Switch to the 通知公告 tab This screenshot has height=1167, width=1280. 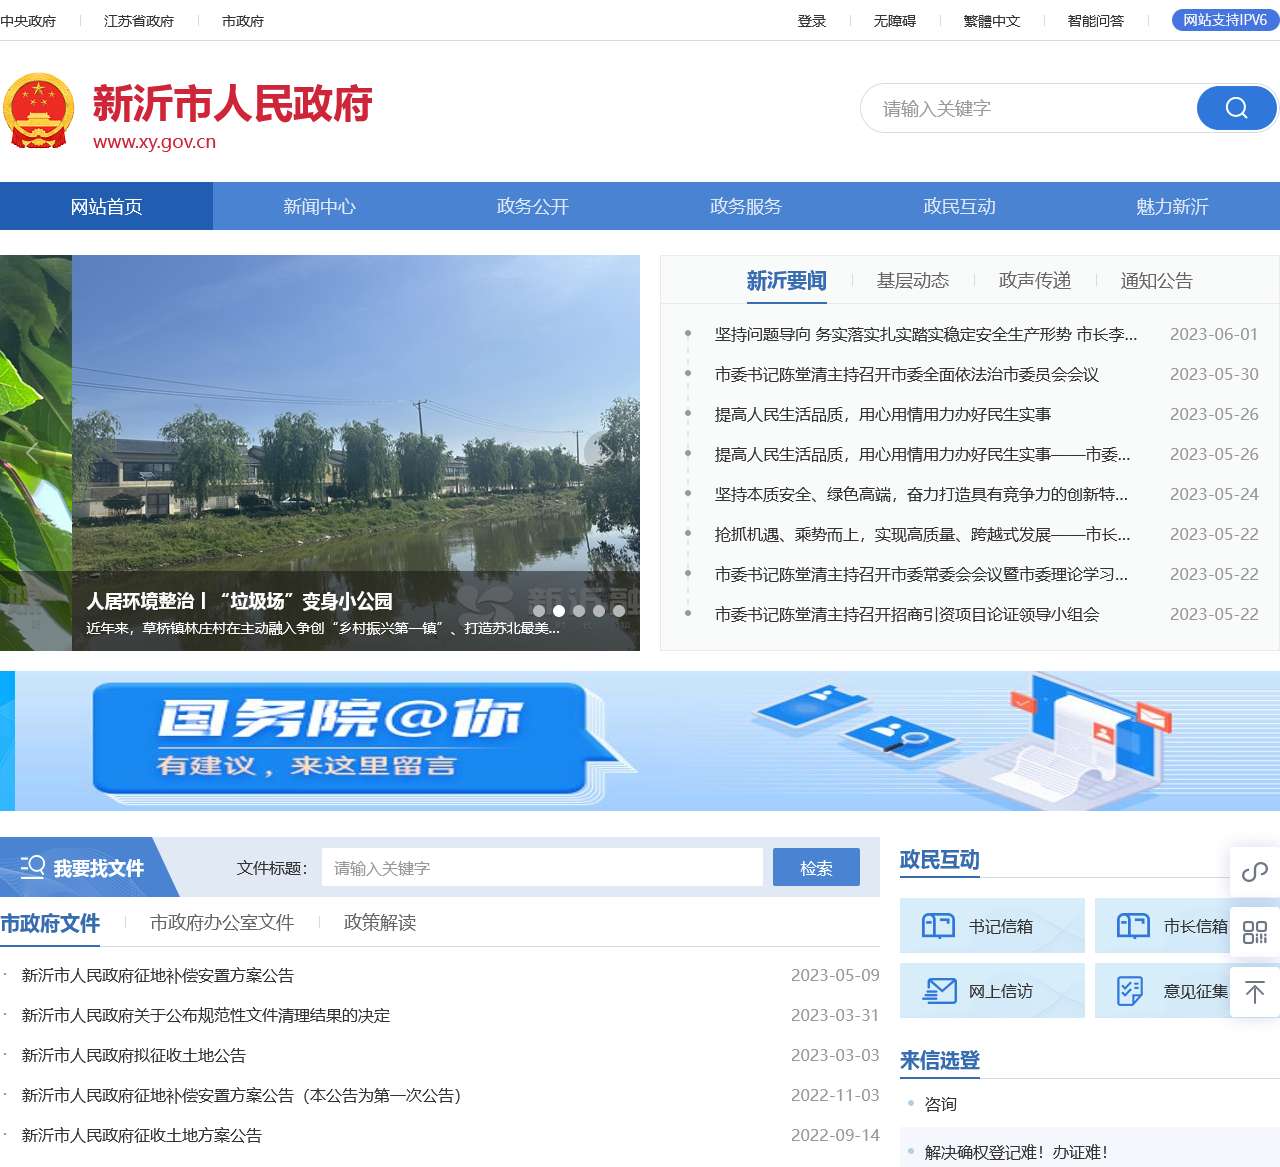[x=1156, y=281]
